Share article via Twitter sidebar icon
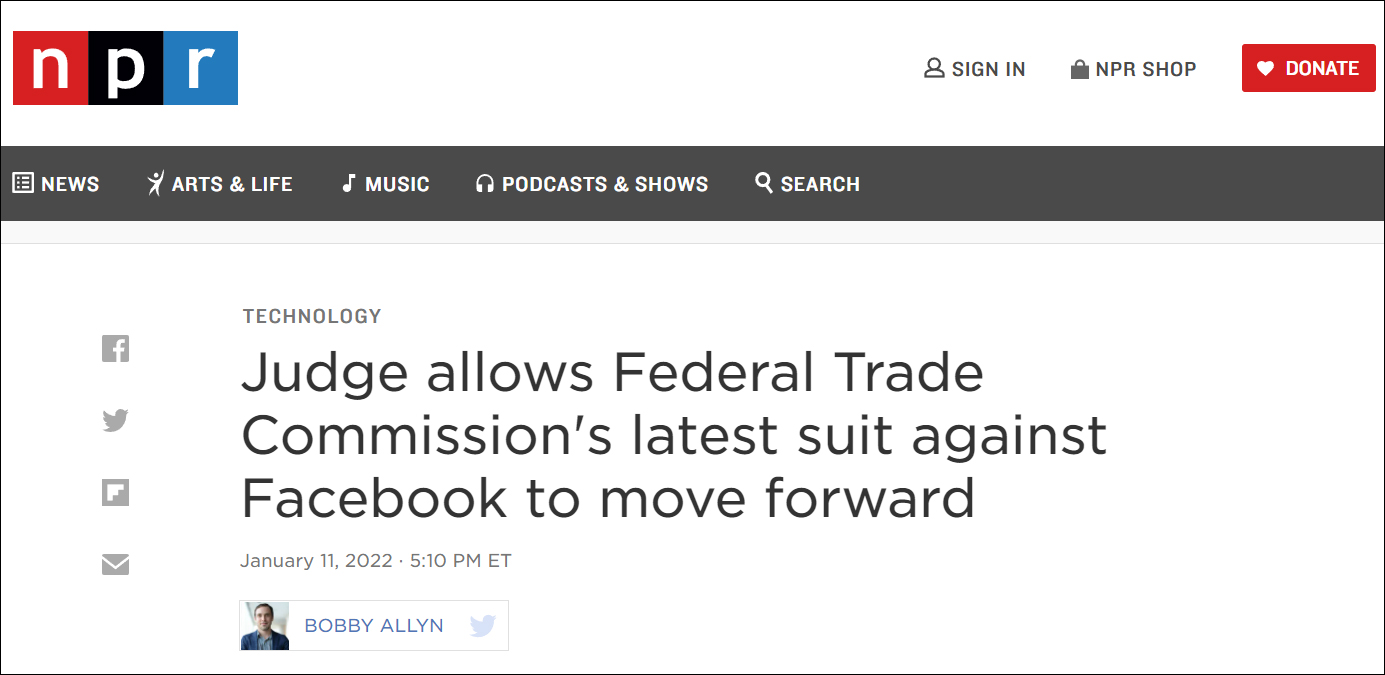The image size is (1385, 675). pyautogui.click(x=115, y=421)
